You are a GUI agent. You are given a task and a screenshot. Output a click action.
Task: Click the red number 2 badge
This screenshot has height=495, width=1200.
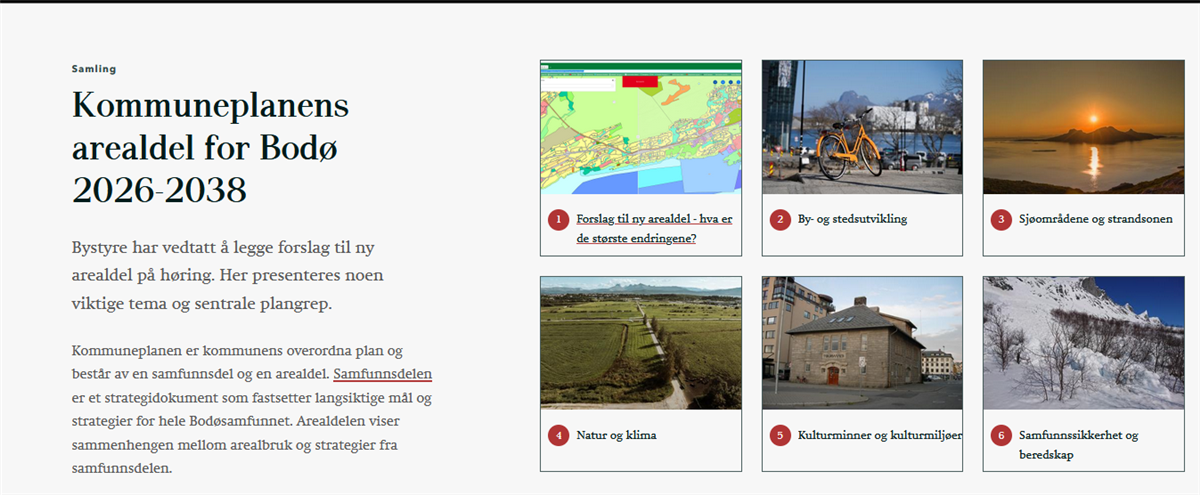pos(780,219)
